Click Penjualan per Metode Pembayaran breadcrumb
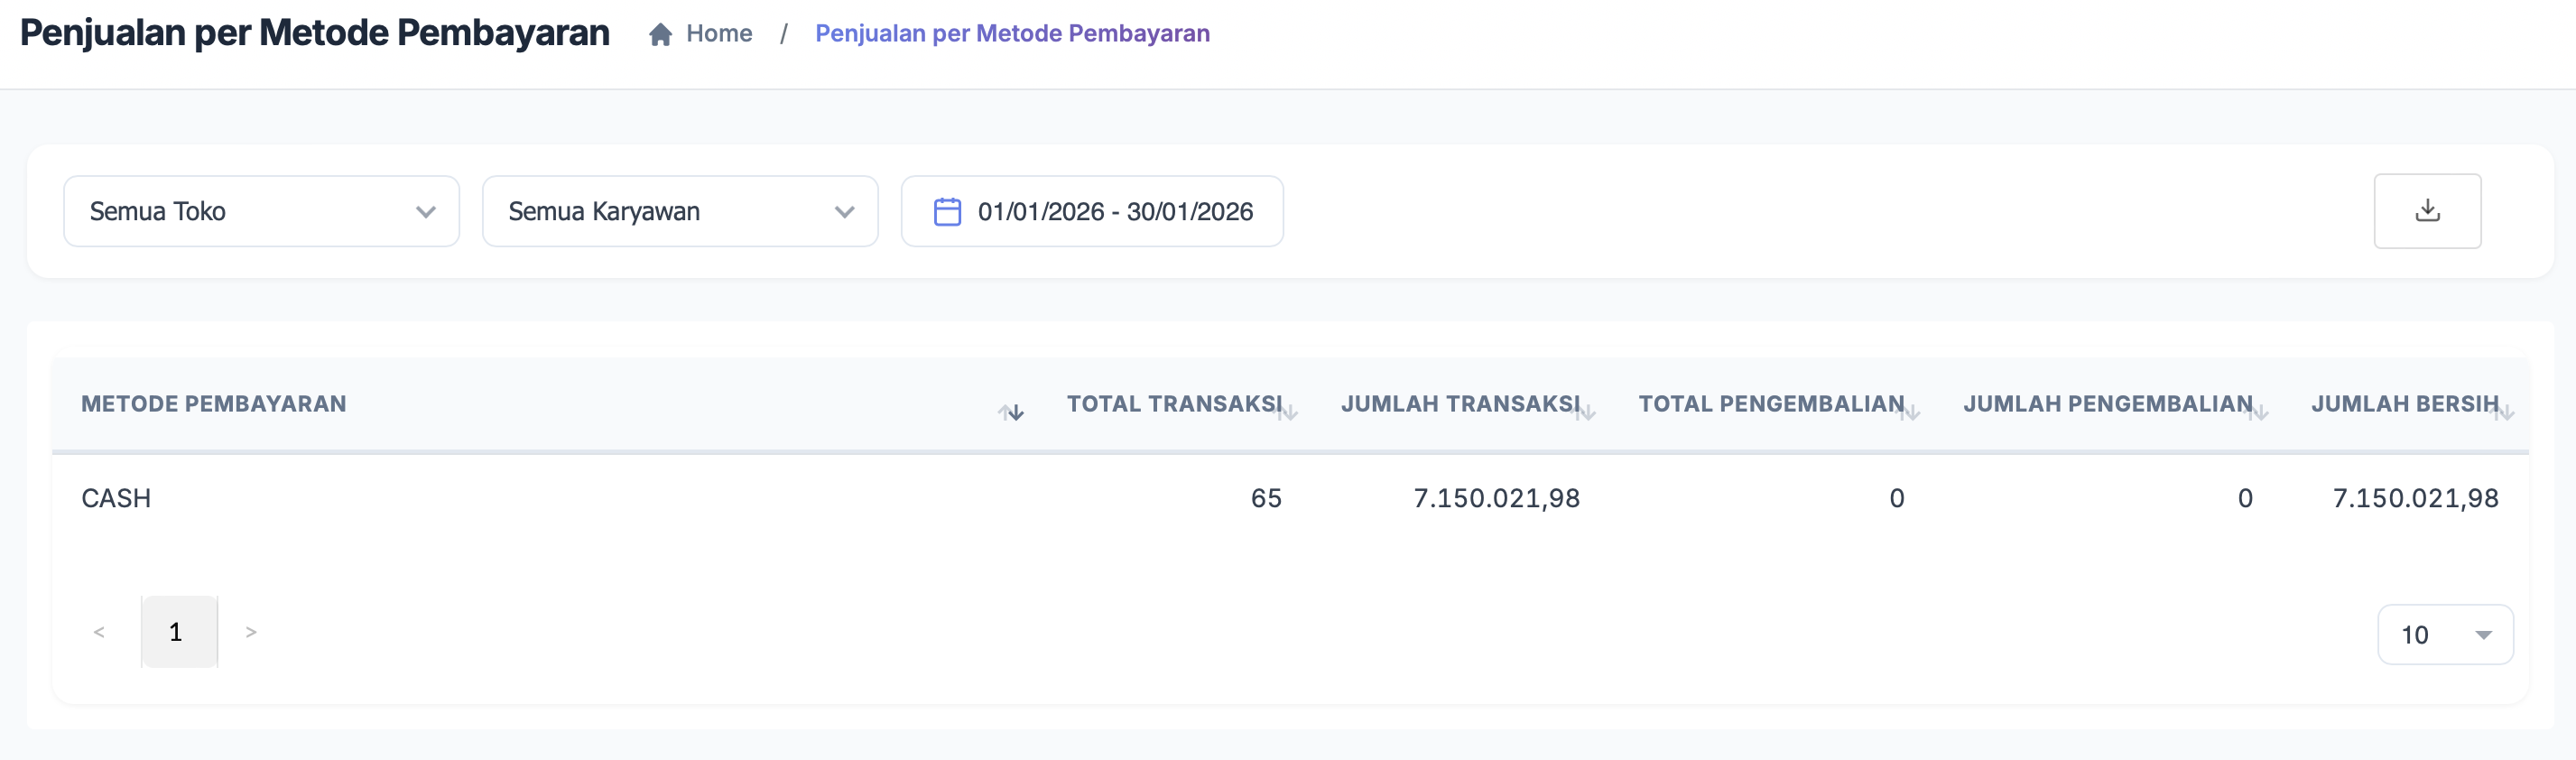 pos(1012,34)
